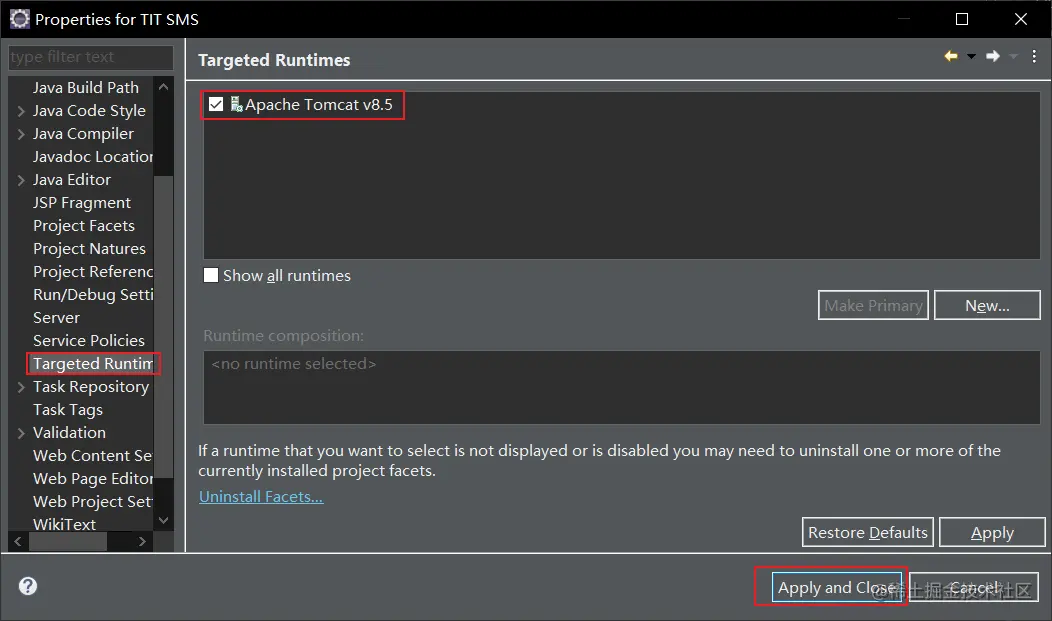This screenshot has height=621, width=1052.
Task: Click the Cancel button
Action: pyautogui.click(x=974, y=587)
